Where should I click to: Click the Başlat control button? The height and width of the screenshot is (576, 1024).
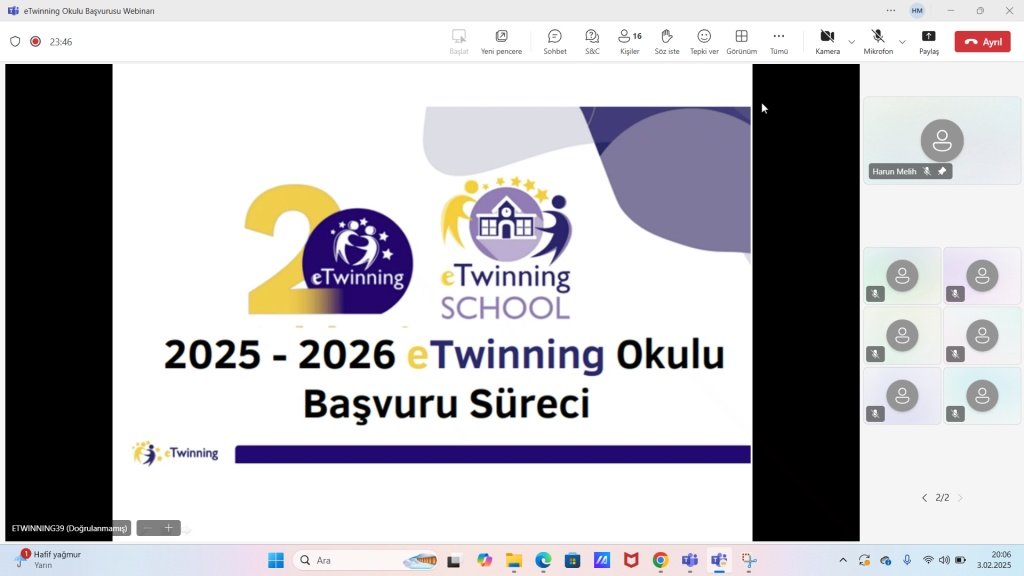(x=458, y=42)
